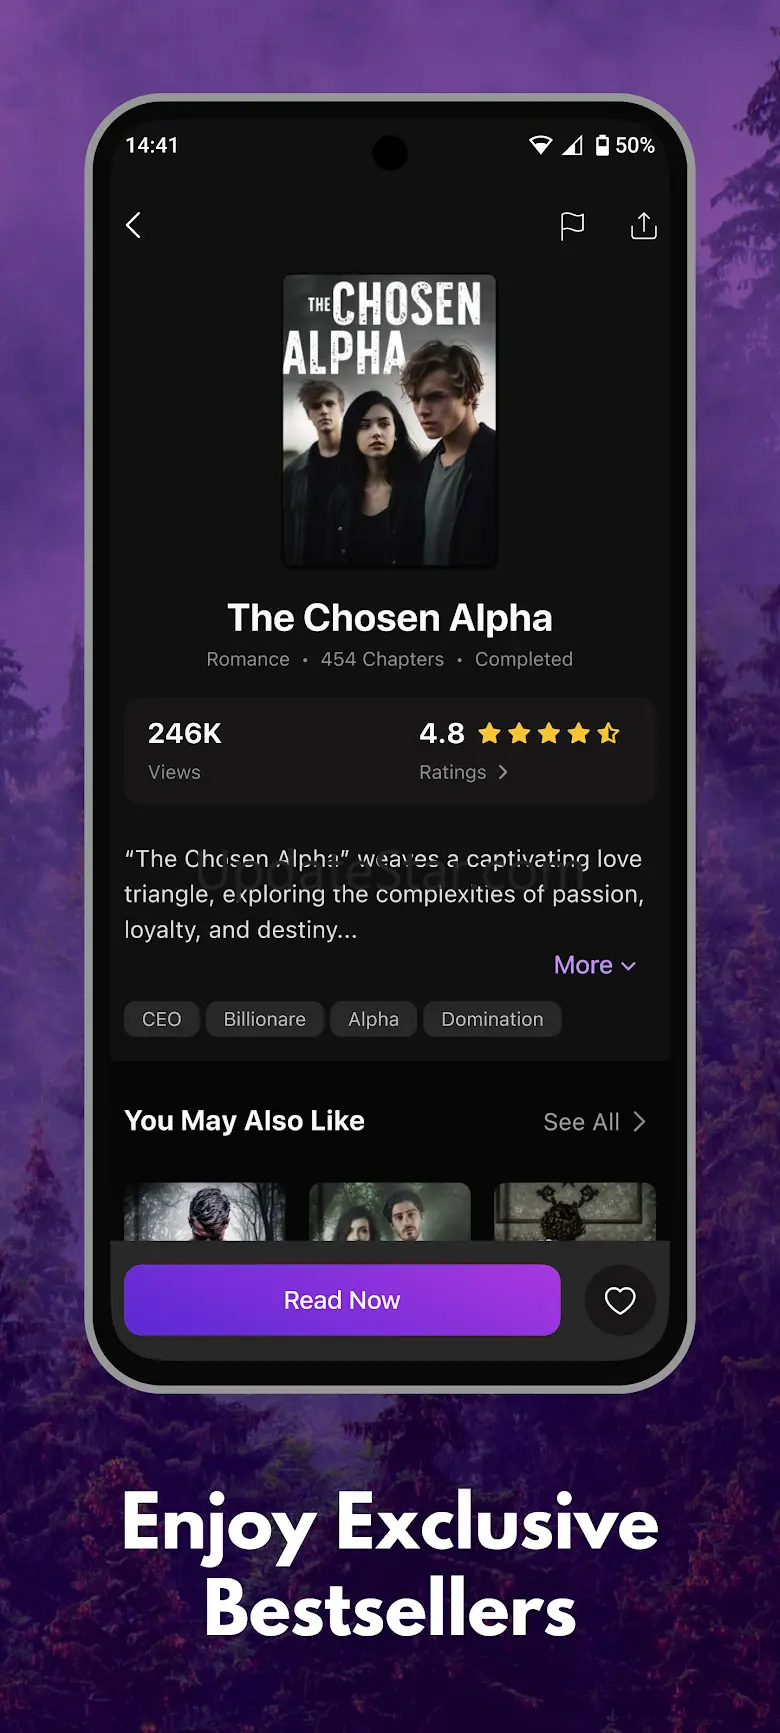Click the Wi-Fi status icon
The height and width of the screenshot is (1733, 780).
coord(540,146)
